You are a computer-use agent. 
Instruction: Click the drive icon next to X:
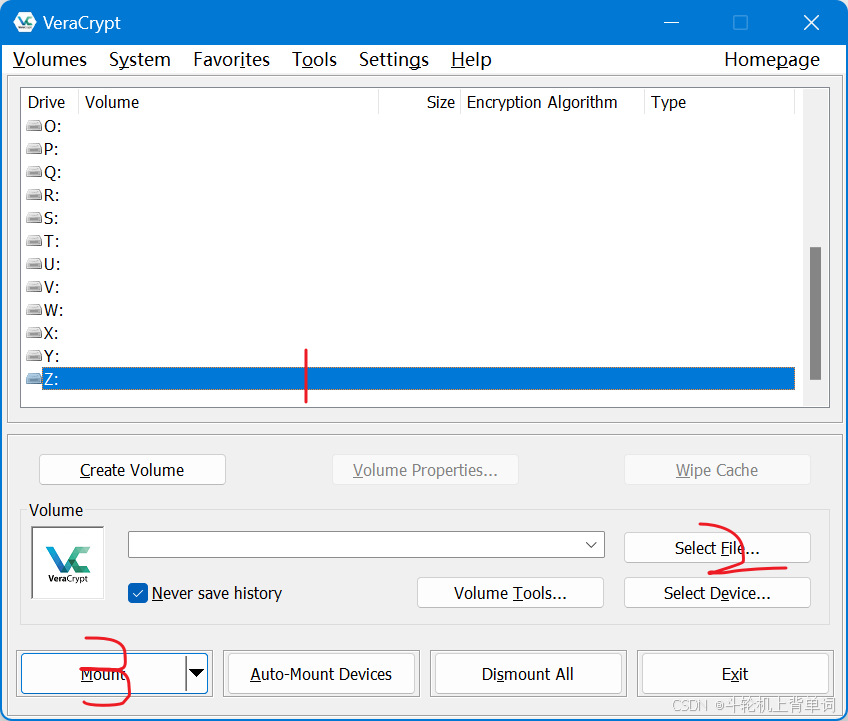[x=34, y=333]
